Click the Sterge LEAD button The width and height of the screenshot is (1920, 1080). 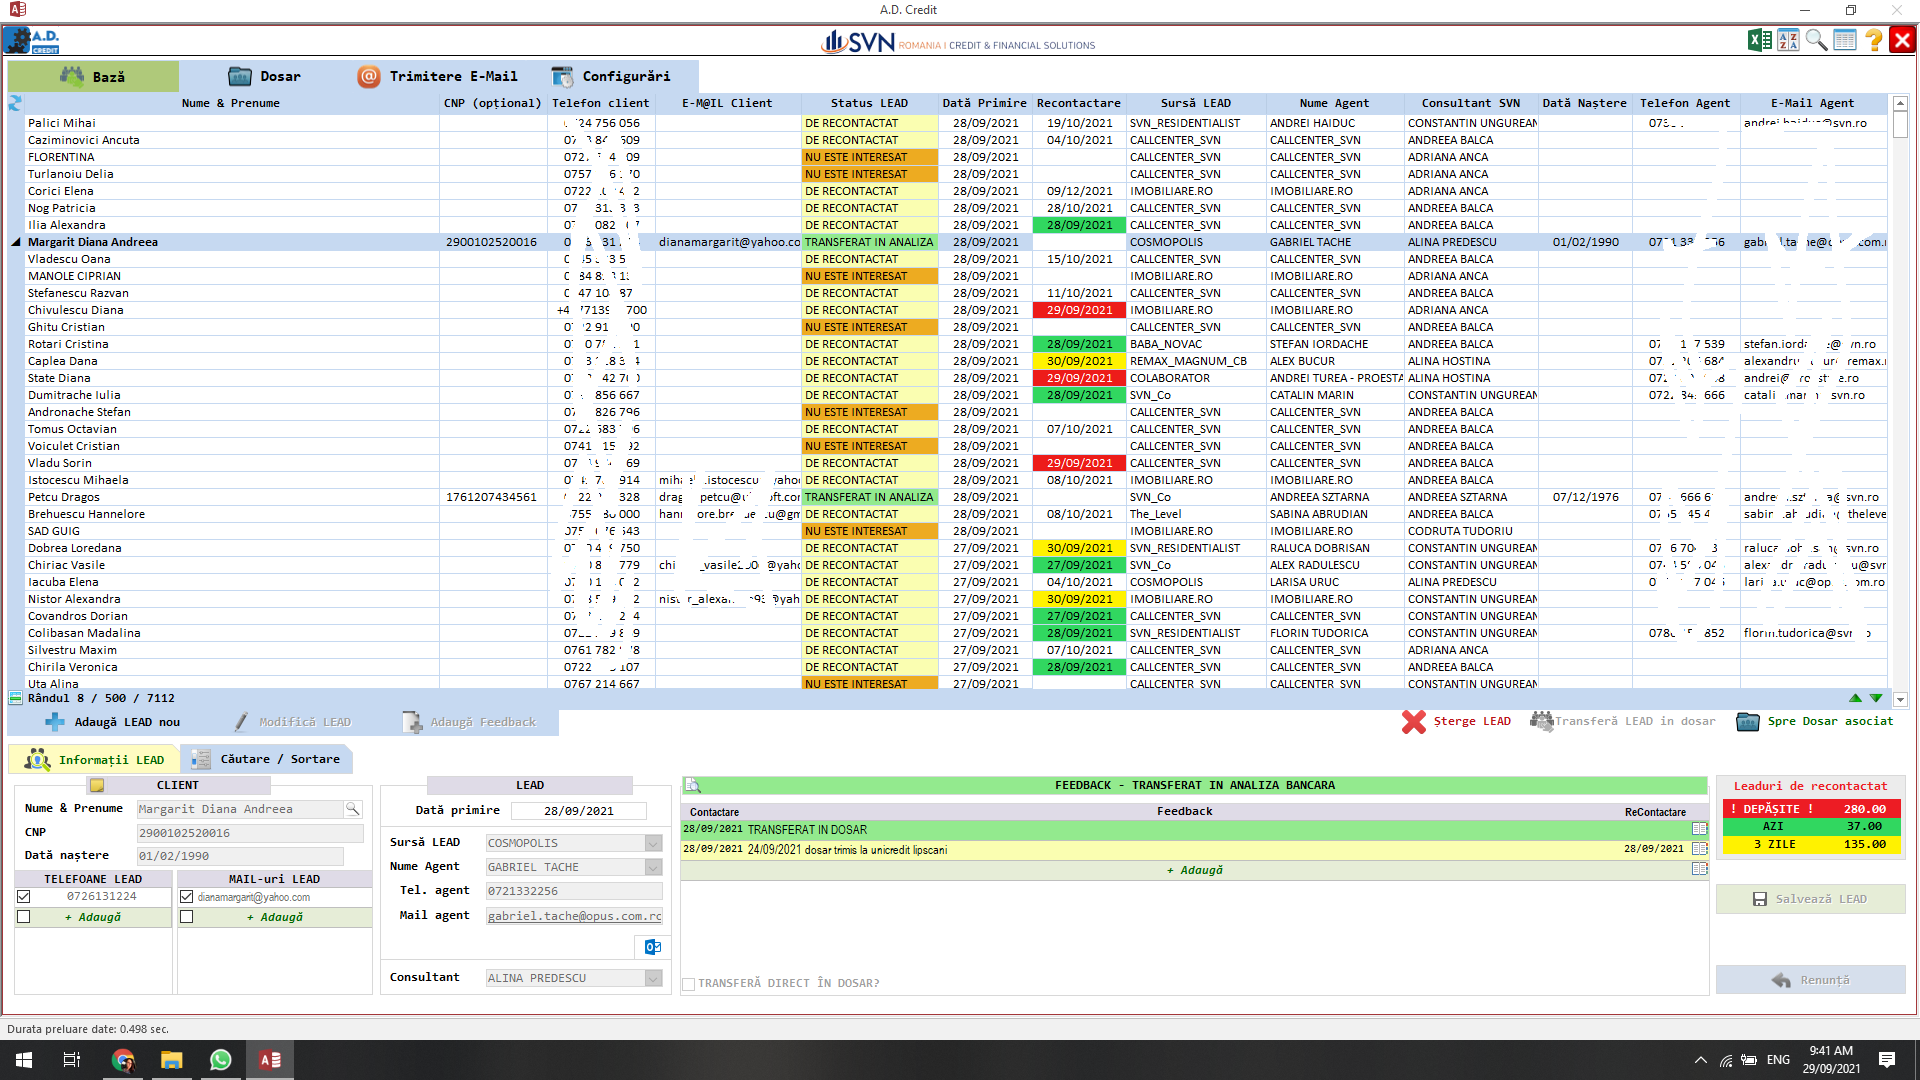(1456, 721)
